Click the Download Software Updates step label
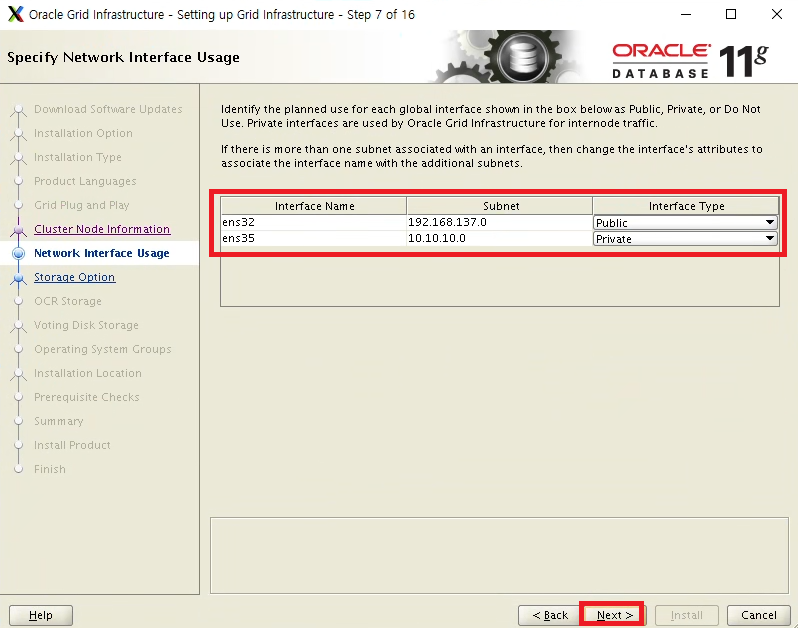This screenshot has height=628, width=798. point(108,109)
